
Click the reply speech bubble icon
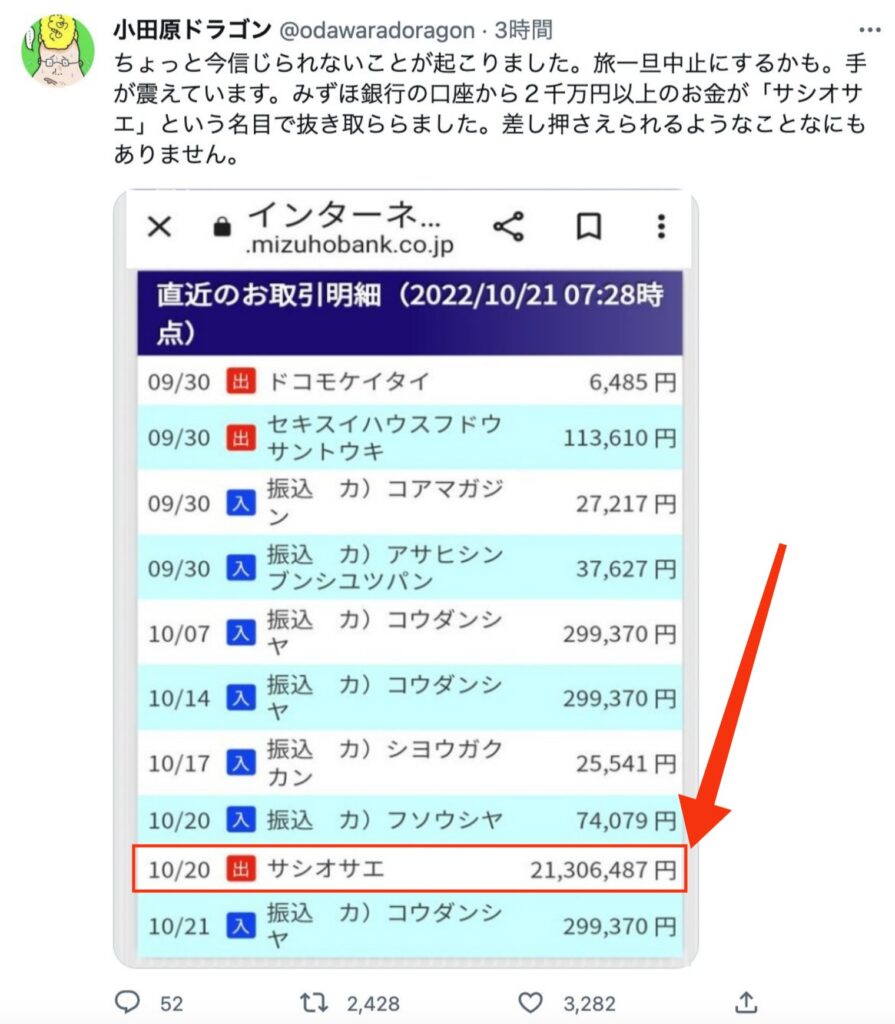[x=127, y=1001]
